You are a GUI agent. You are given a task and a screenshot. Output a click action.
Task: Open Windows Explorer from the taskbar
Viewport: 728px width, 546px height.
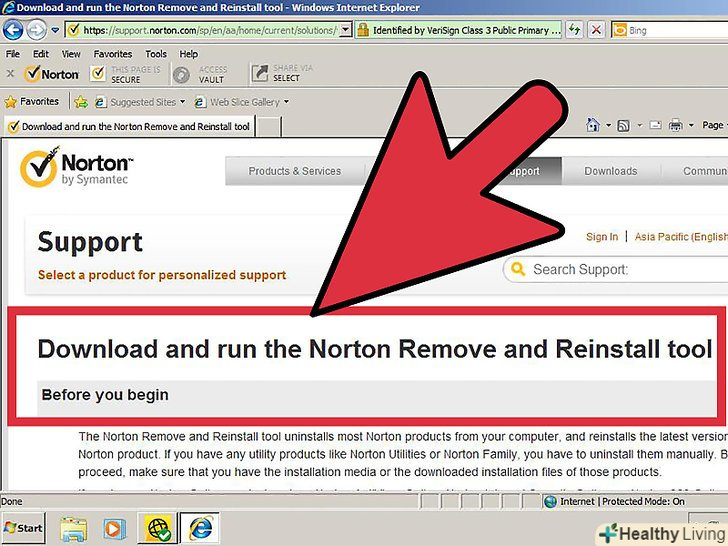[73, 528]
